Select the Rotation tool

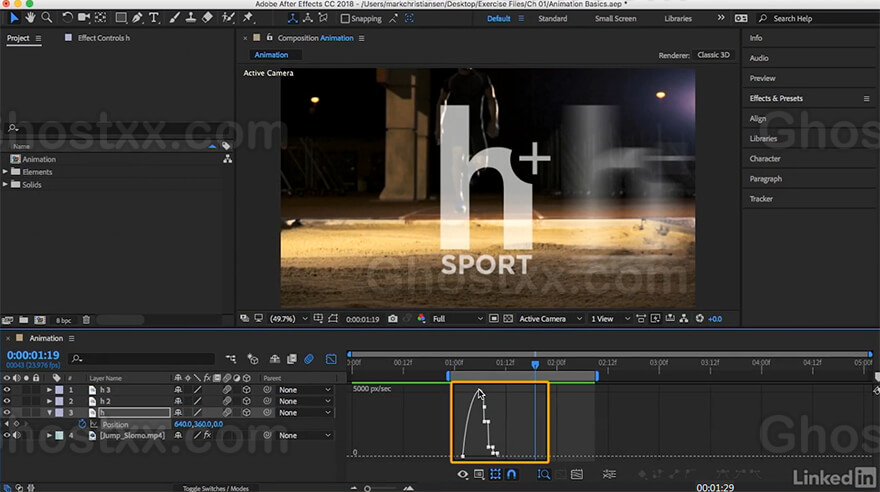click(67, 18)
